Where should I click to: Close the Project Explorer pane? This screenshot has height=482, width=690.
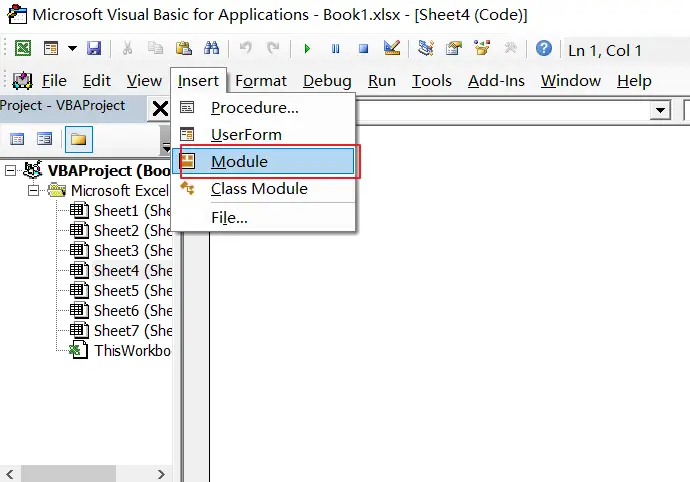(160, 108)
